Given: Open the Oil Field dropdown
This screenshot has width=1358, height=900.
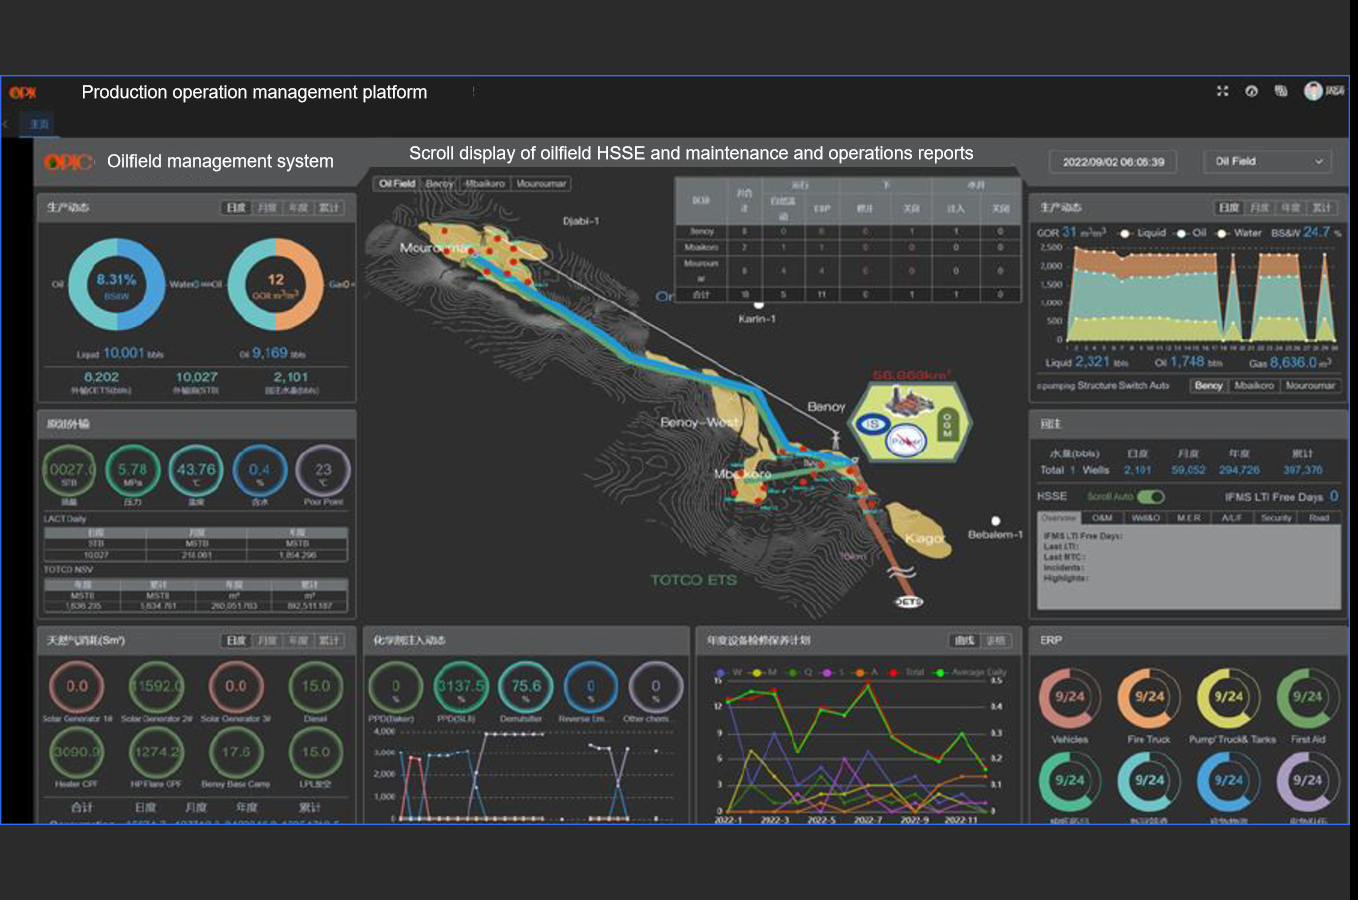Looking at the screenshot, I should coord(1268,162).
